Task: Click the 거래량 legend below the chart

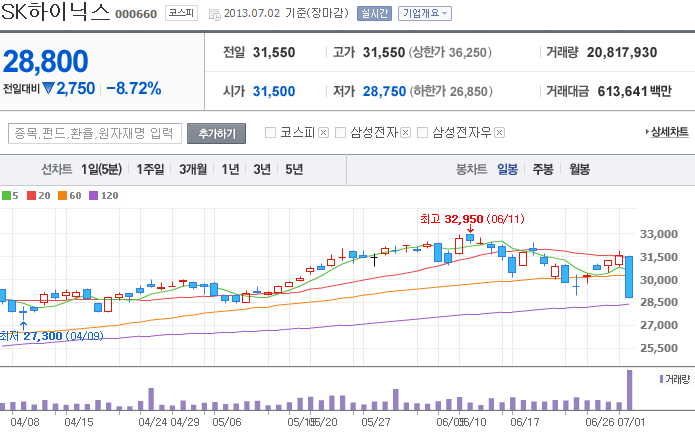Action: [675, 379]
